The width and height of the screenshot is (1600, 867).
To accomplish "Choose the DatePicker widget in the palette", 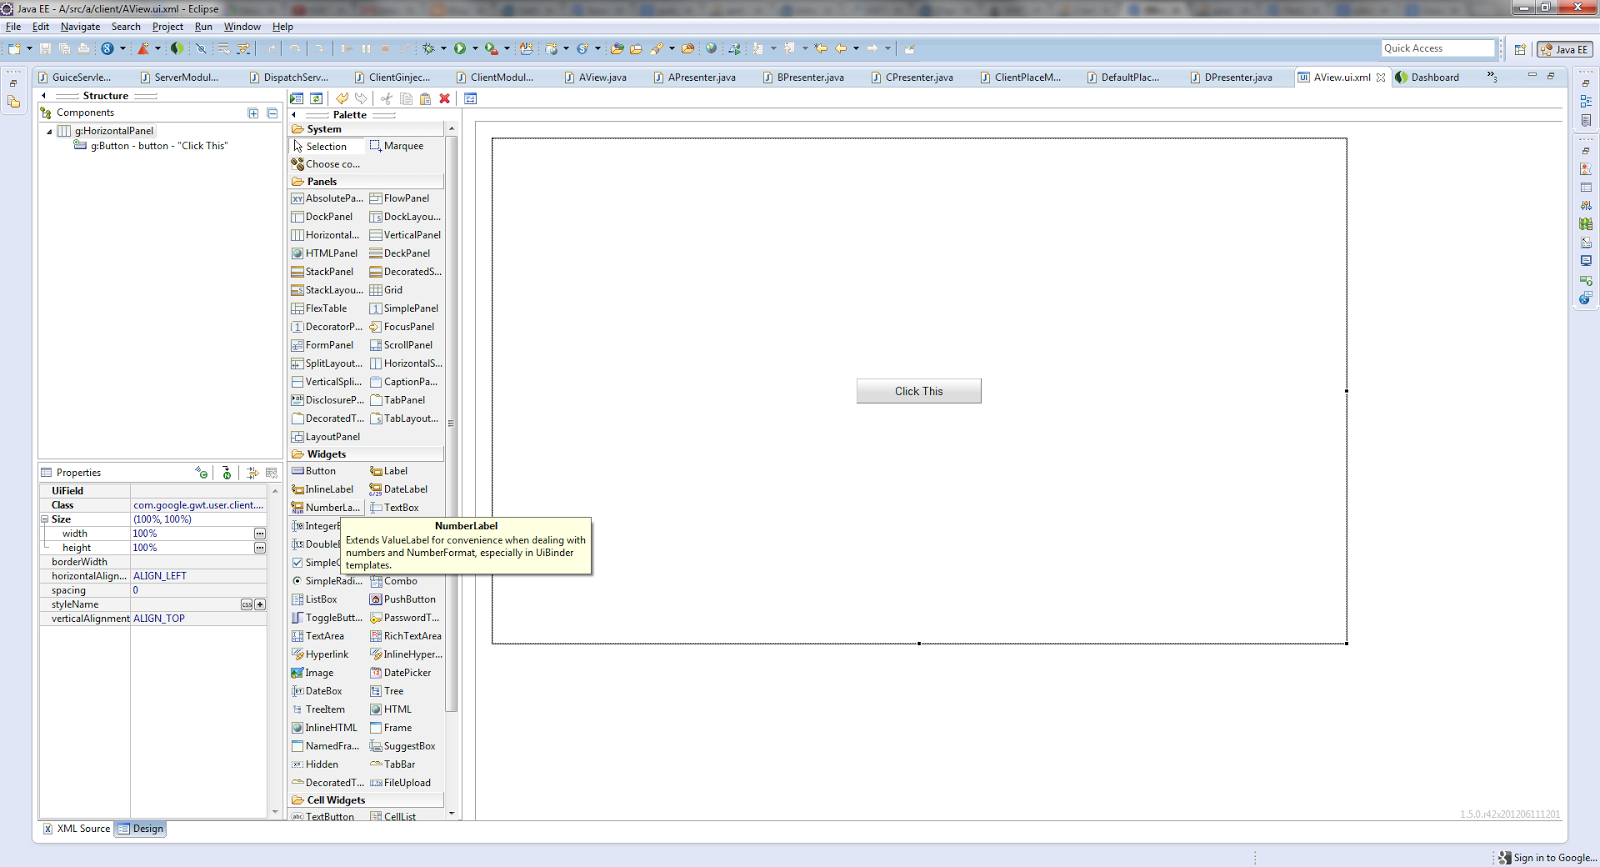I will 400,673.
